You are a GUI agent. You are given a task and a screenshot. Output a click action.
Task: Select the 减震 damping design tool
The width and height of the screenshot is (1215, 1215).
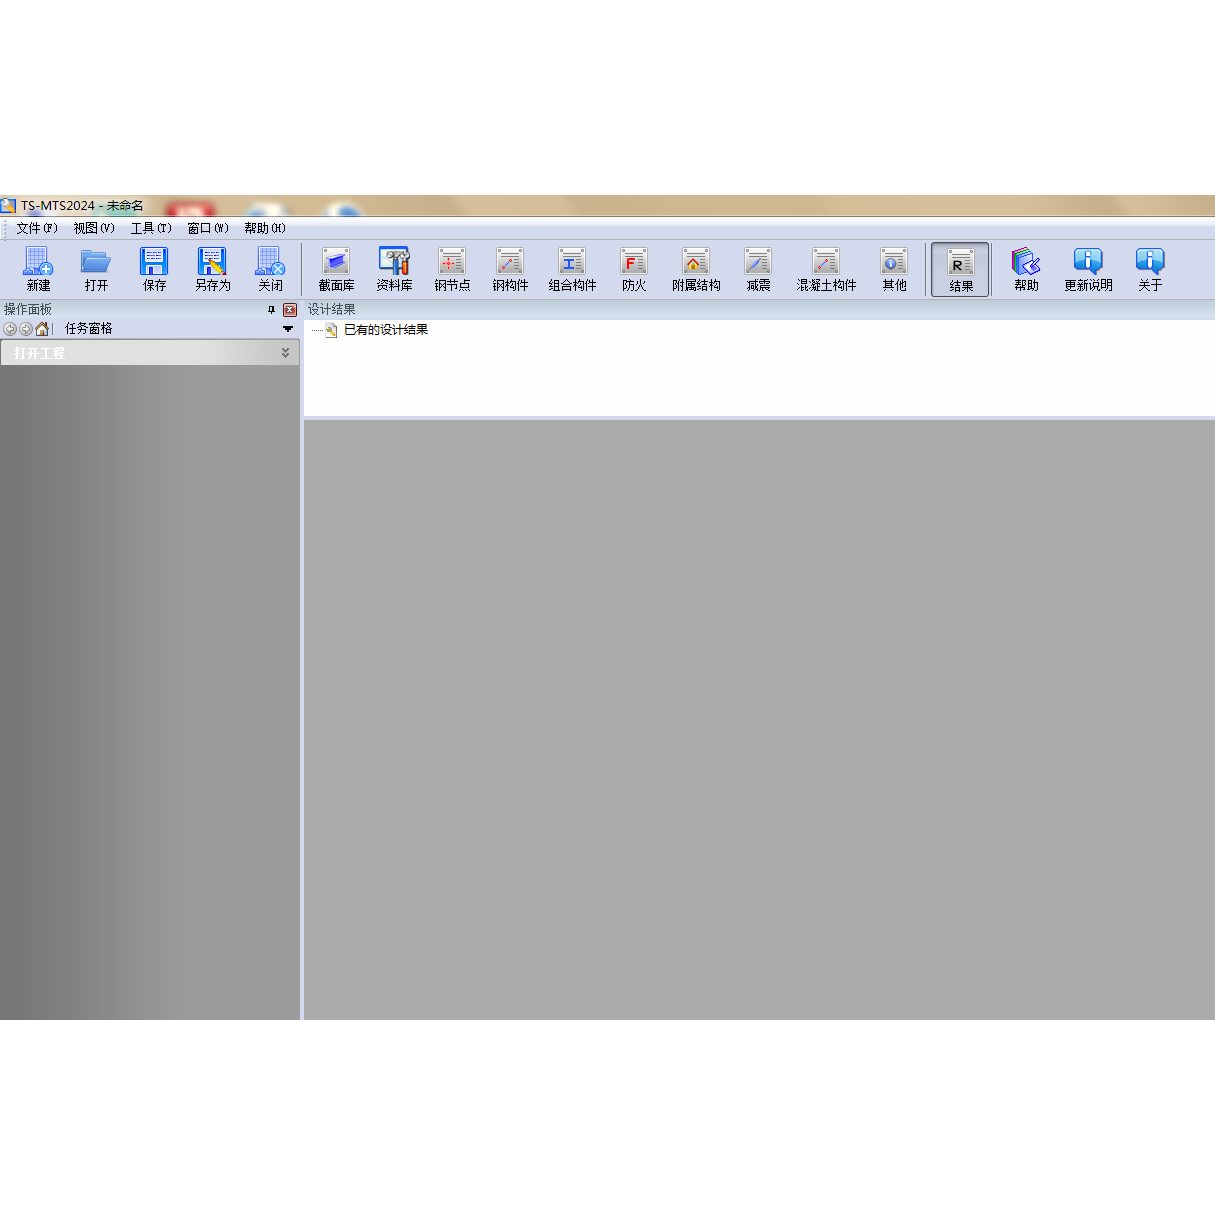pos(757,269)
